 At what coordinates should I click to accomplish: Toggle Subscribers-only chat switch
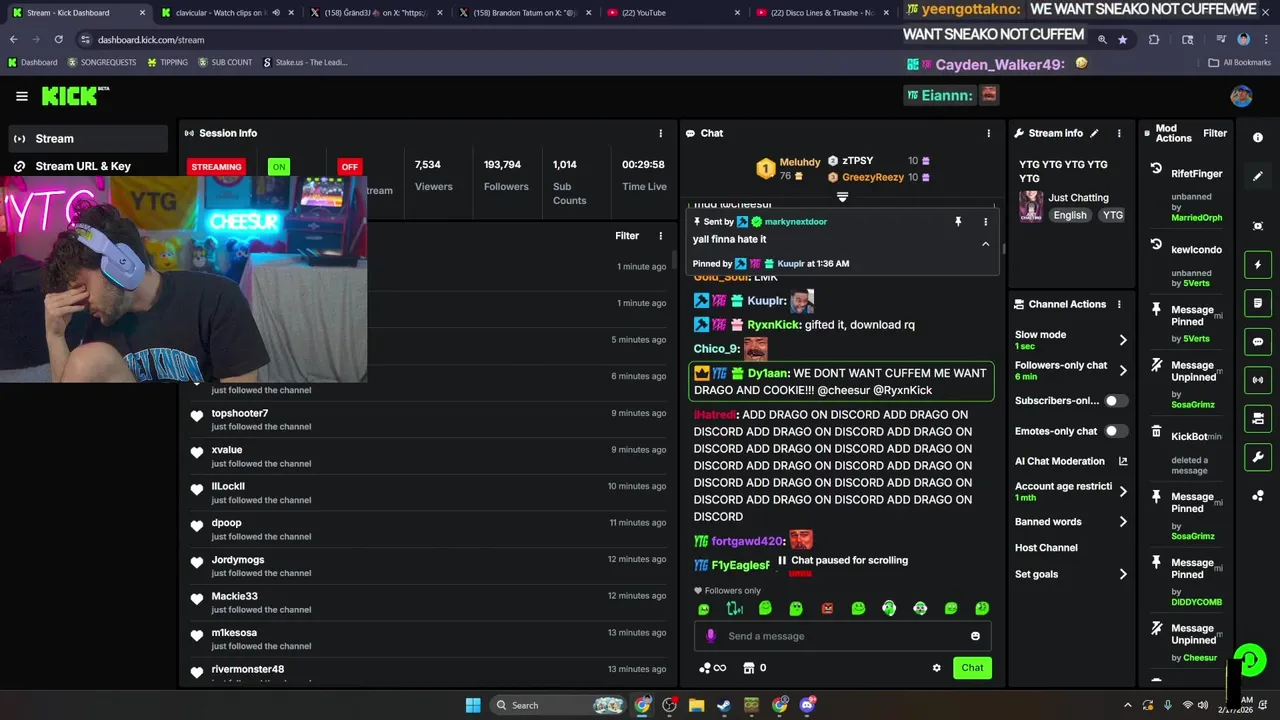point(1115,401)
